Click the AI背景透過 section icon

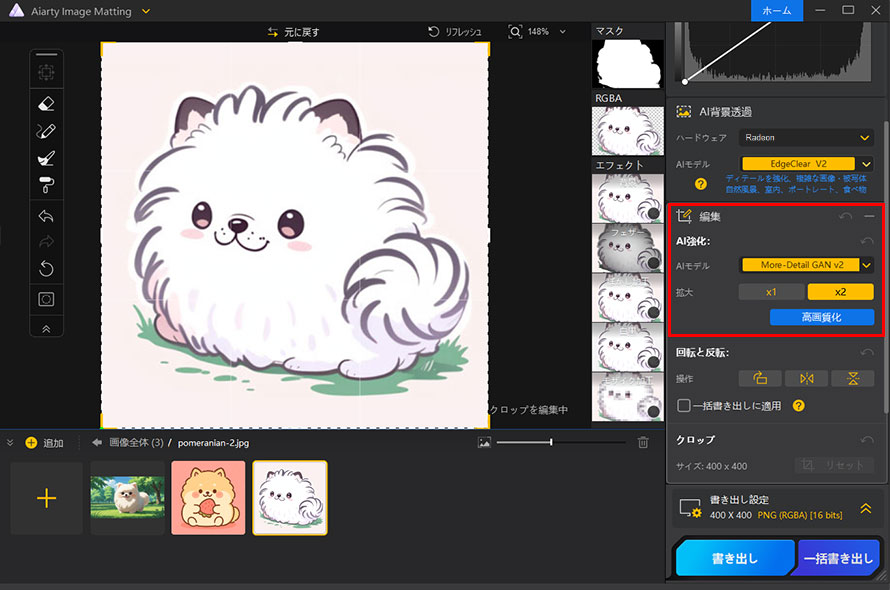click(x=683, y=111)
